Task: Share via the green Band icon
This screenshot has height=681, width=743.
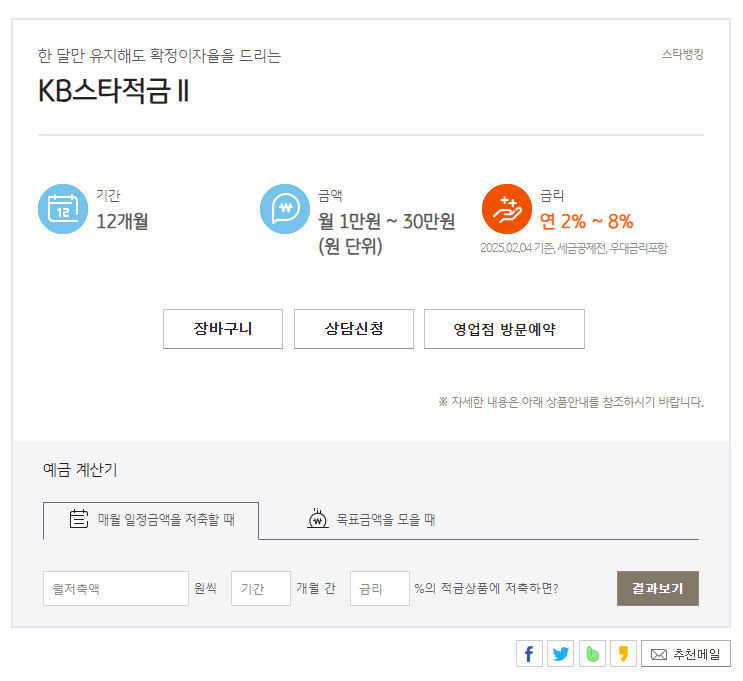Action: point(592,654)
